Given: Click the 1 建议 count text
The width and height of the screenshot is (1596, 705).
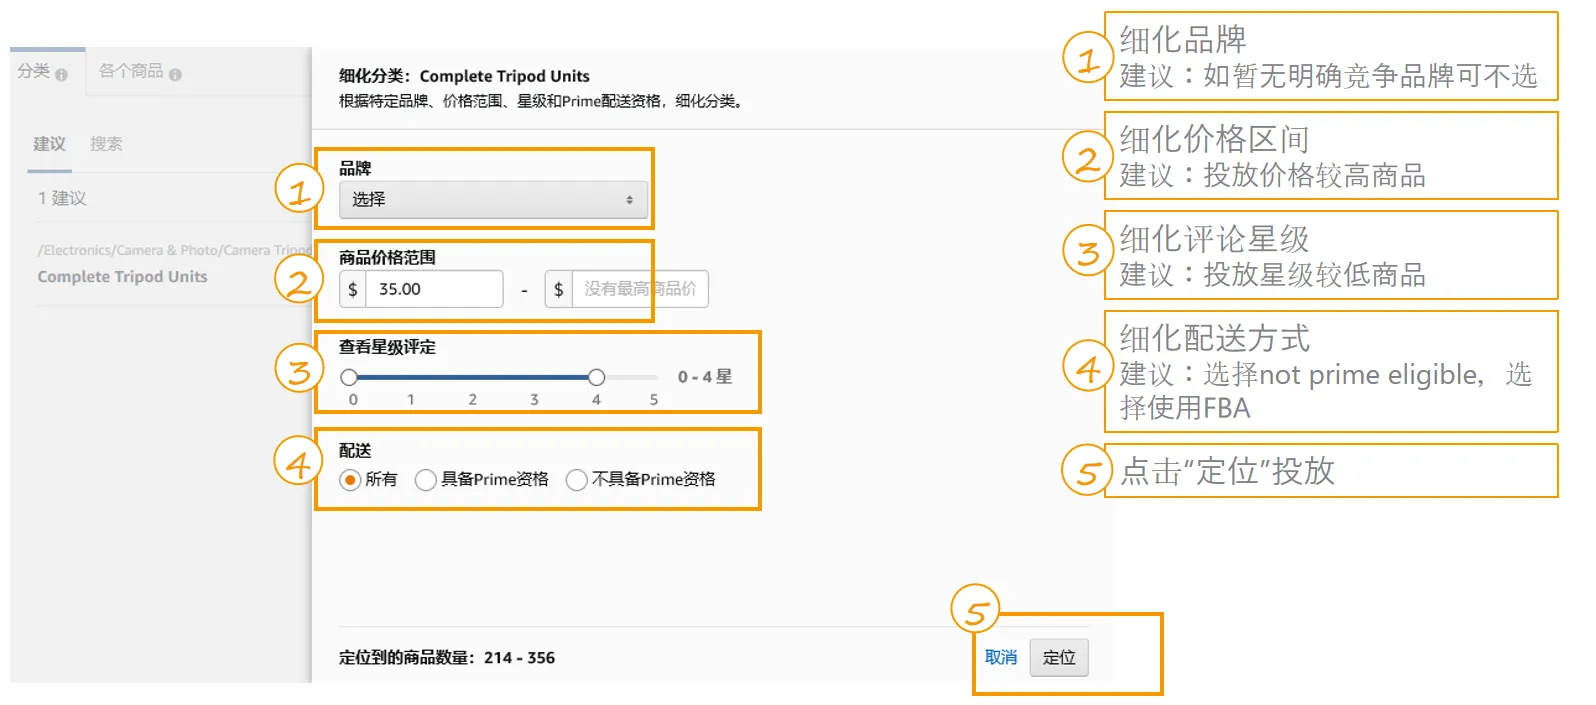Looking at the screenshot, I should (x=62, y=198).
